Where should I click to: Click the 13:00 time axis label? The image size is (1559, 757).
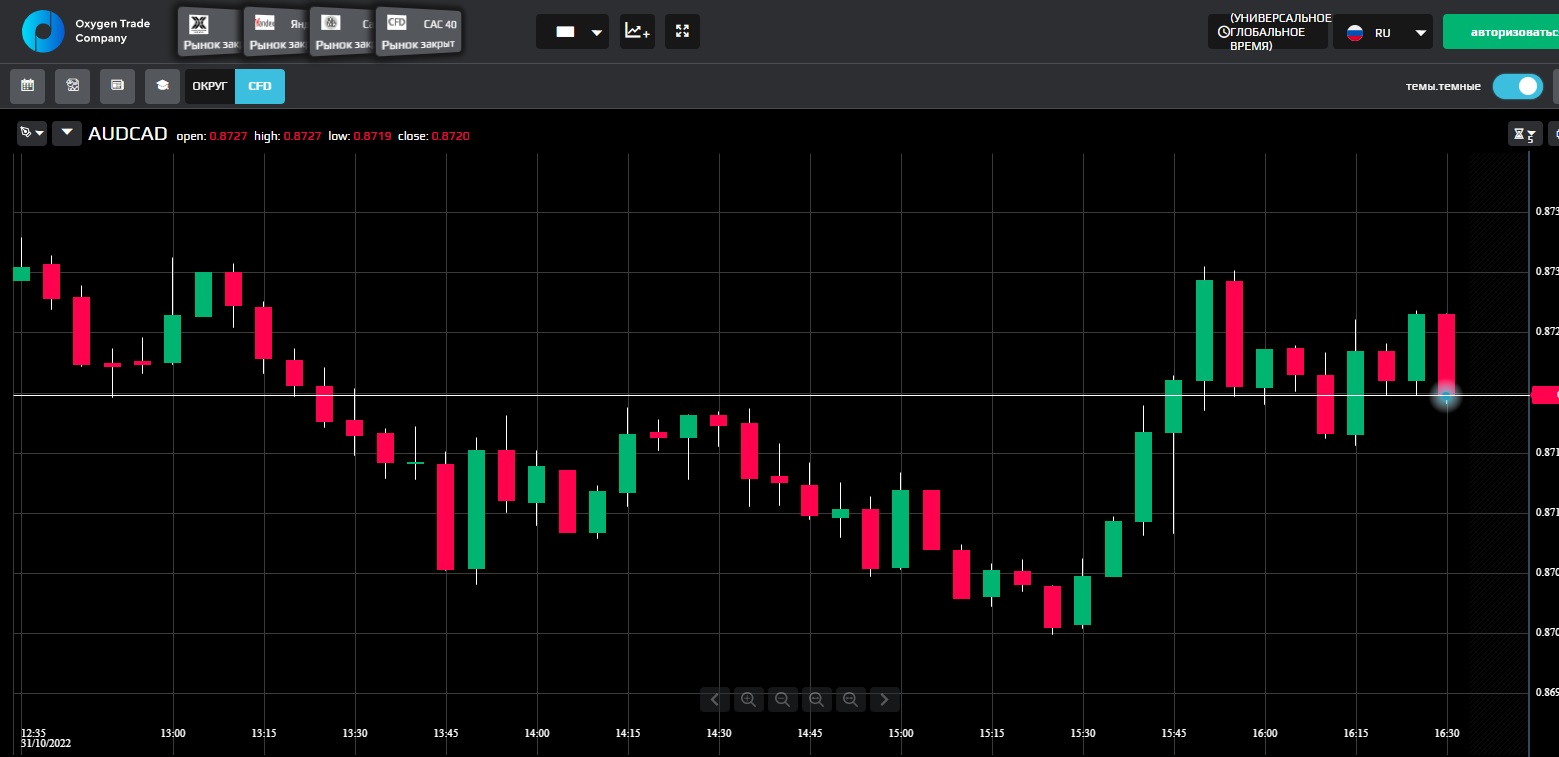click(x=173, y=733)
